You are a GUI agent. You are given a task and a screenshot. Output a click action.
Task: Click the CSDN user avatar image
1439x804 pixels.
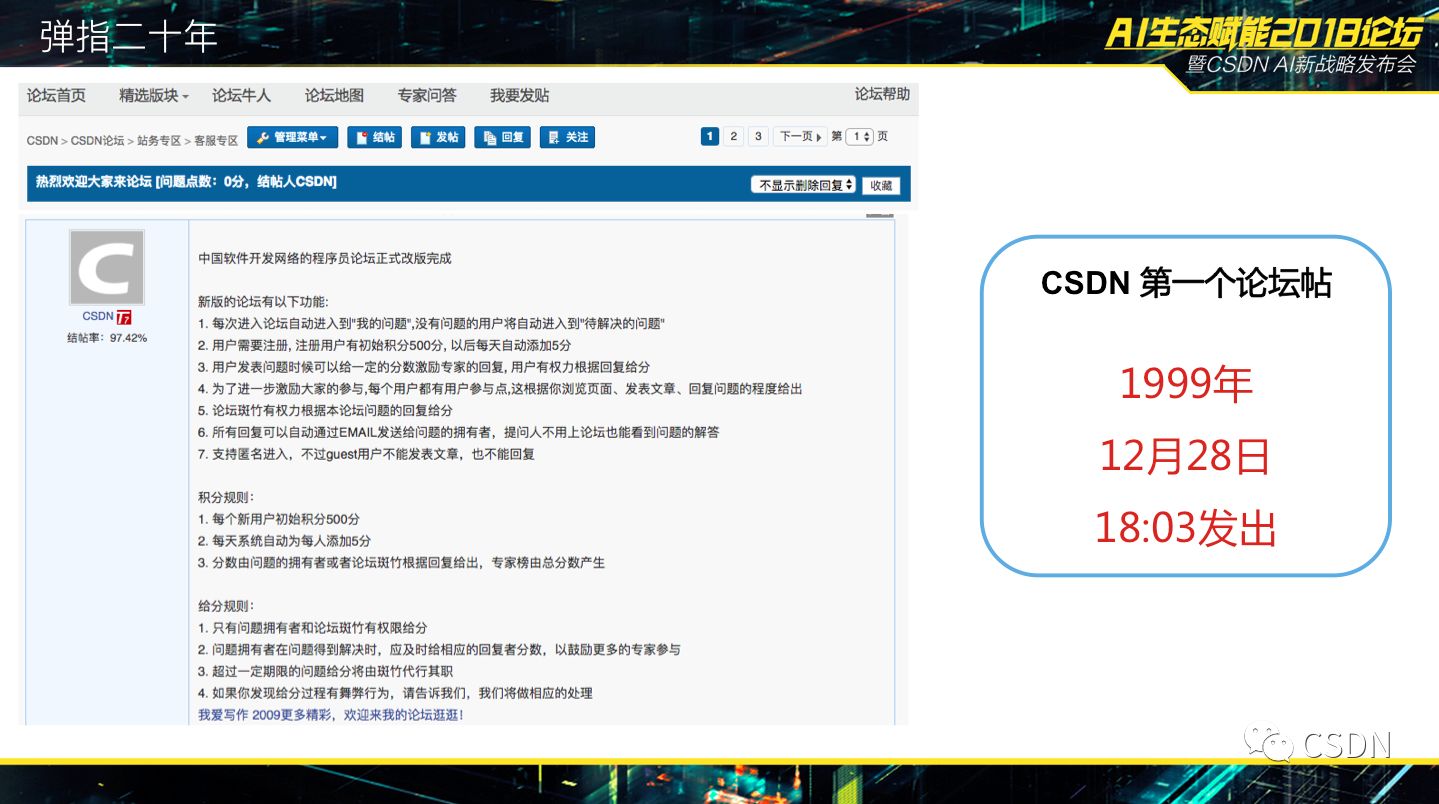(x=107, y=267)
